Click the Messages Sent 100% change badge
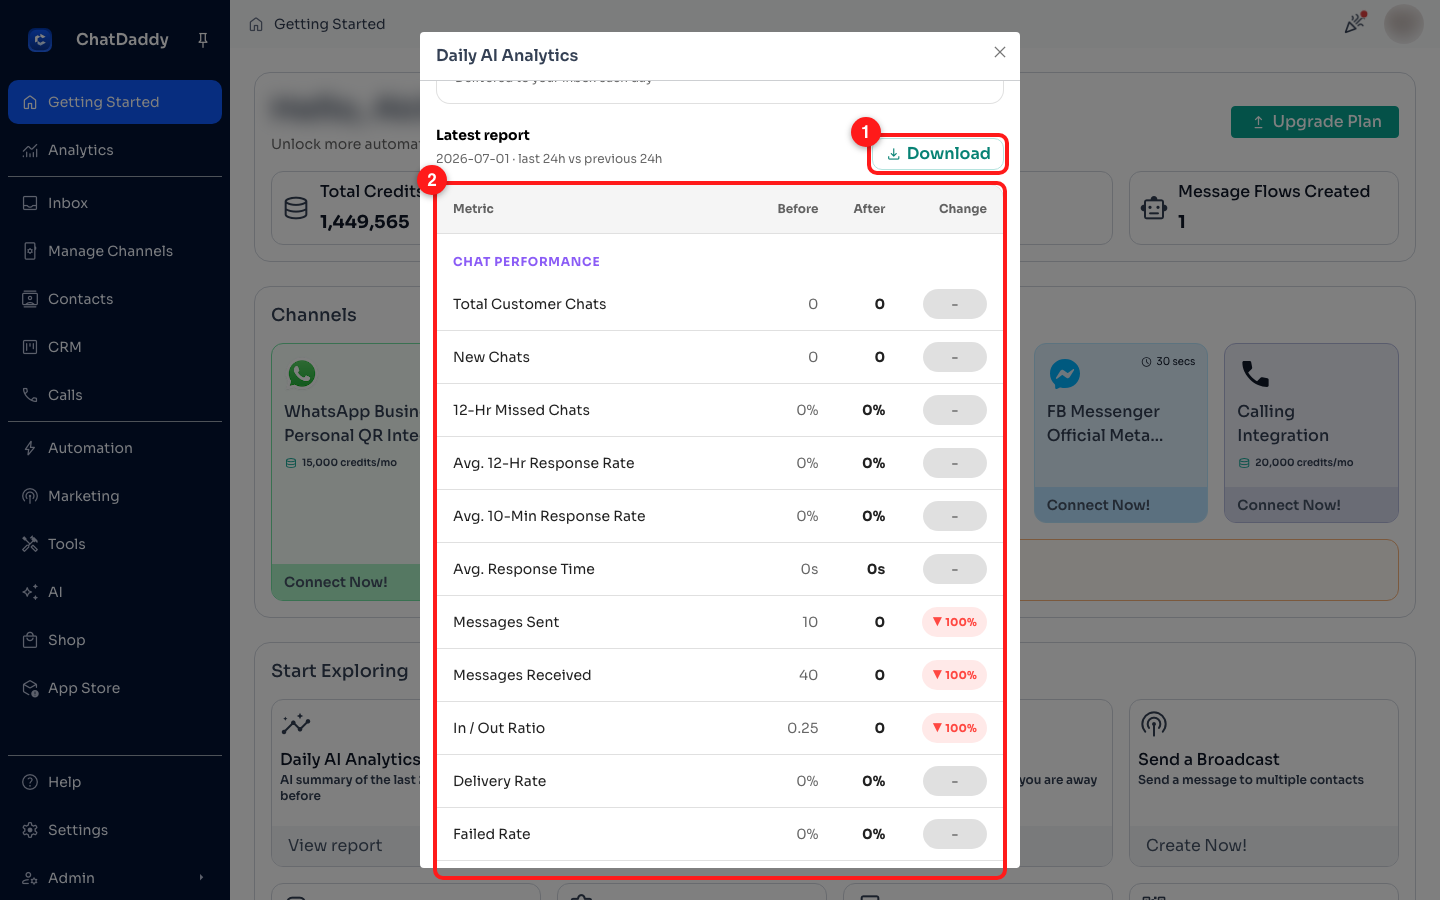Image resolution: width=1440 pixels, height=900 pixels. click(955, 622)
